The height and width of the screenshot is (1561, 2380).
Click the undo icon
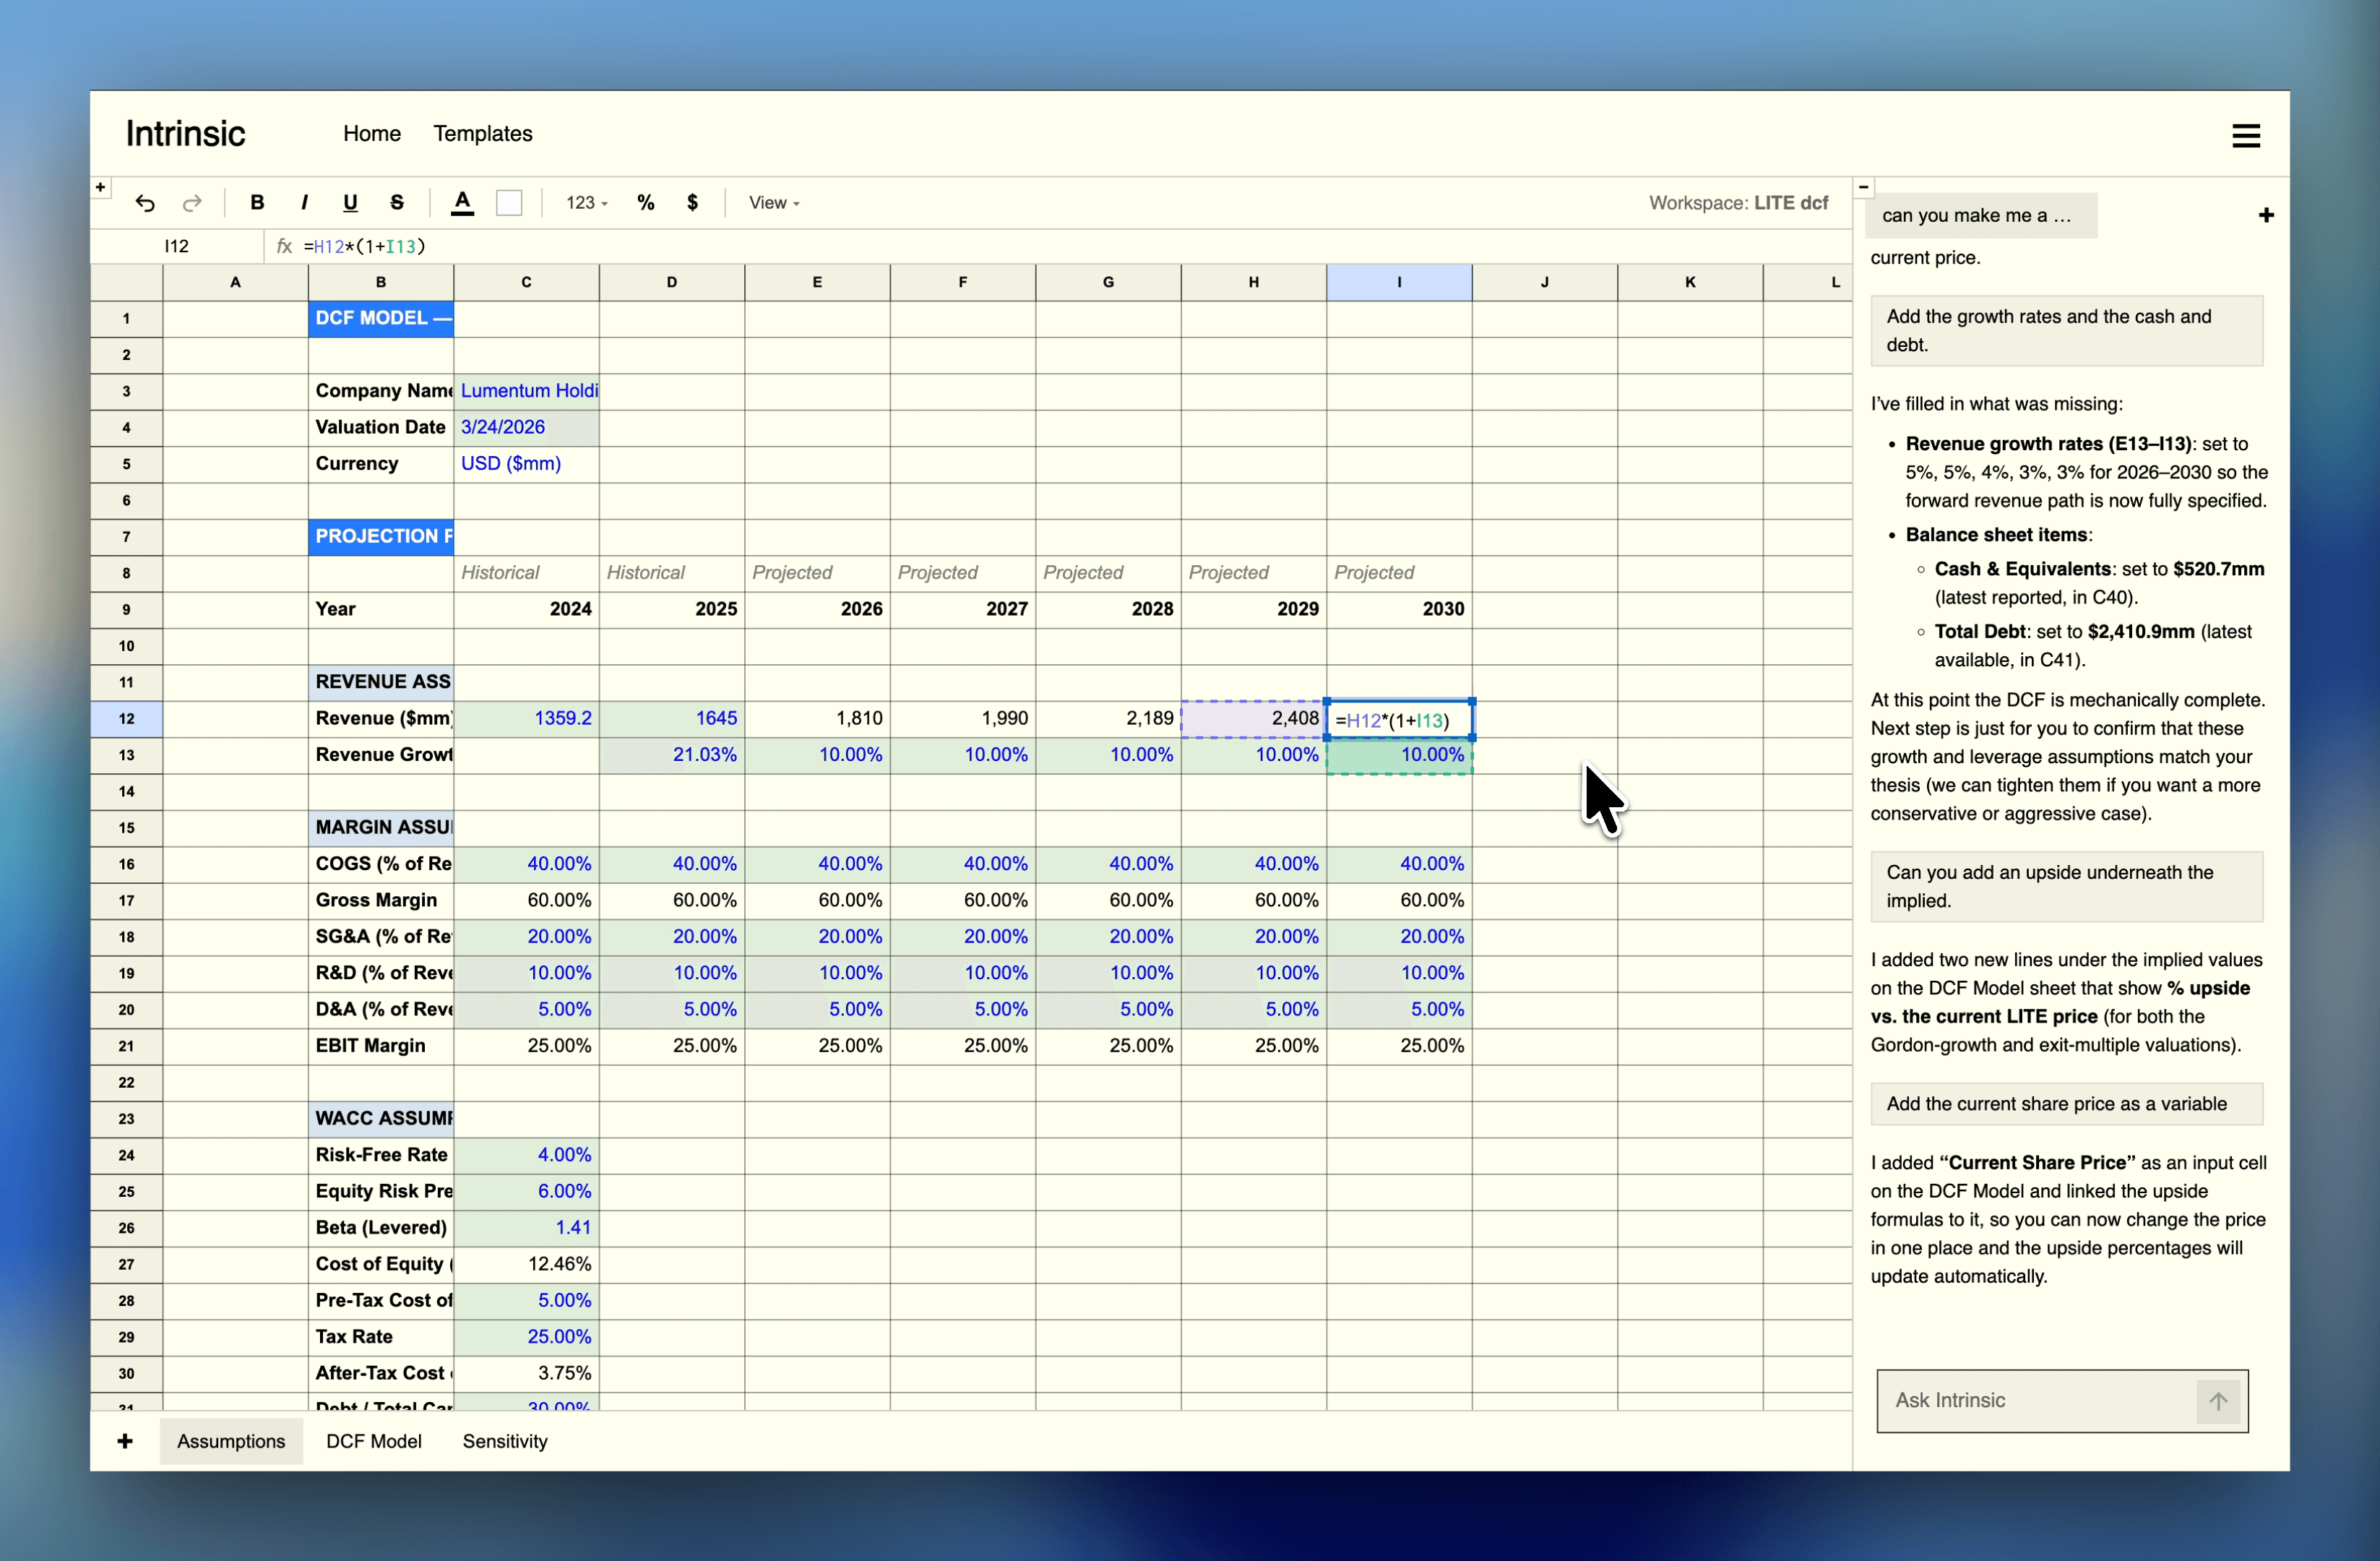pos(146,202)
